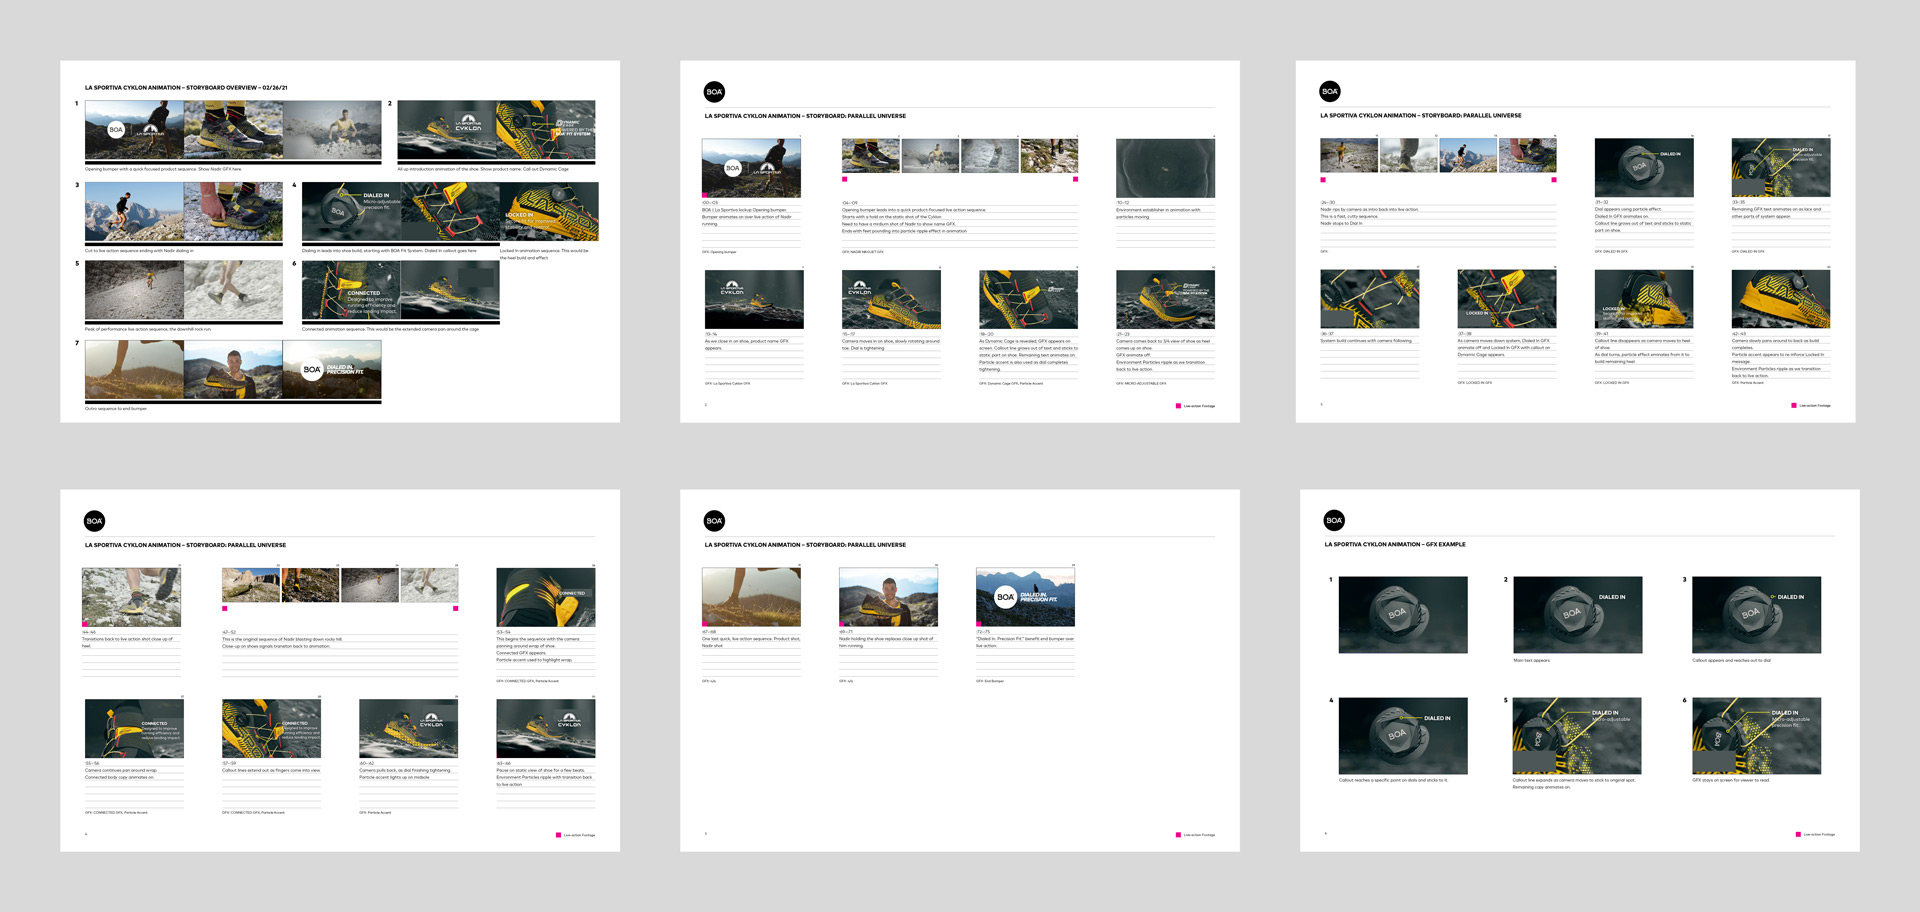Open the 31–32 'DIALED IN' dial thumbnail on top-right page
Viewport: 1920px width, 912px height.
point(1644,168)
